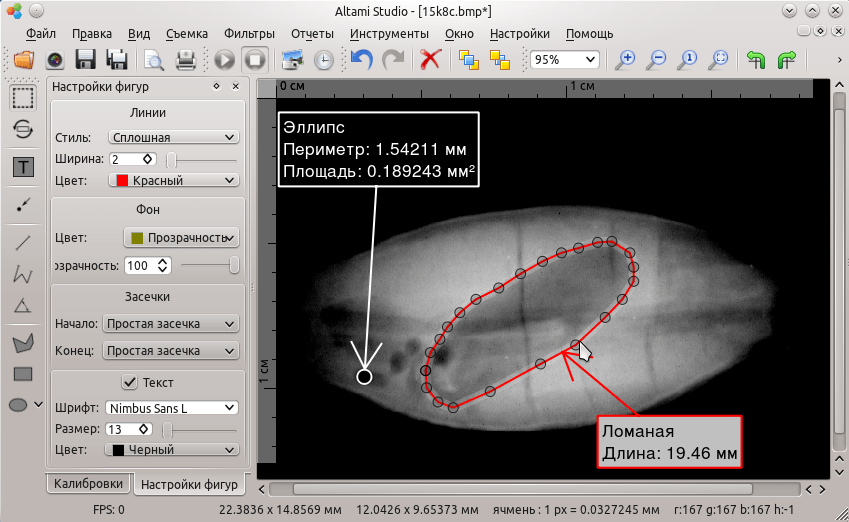849x522 pixels.
Task: Open the Правка menu
Action: (x=92, y=34)
